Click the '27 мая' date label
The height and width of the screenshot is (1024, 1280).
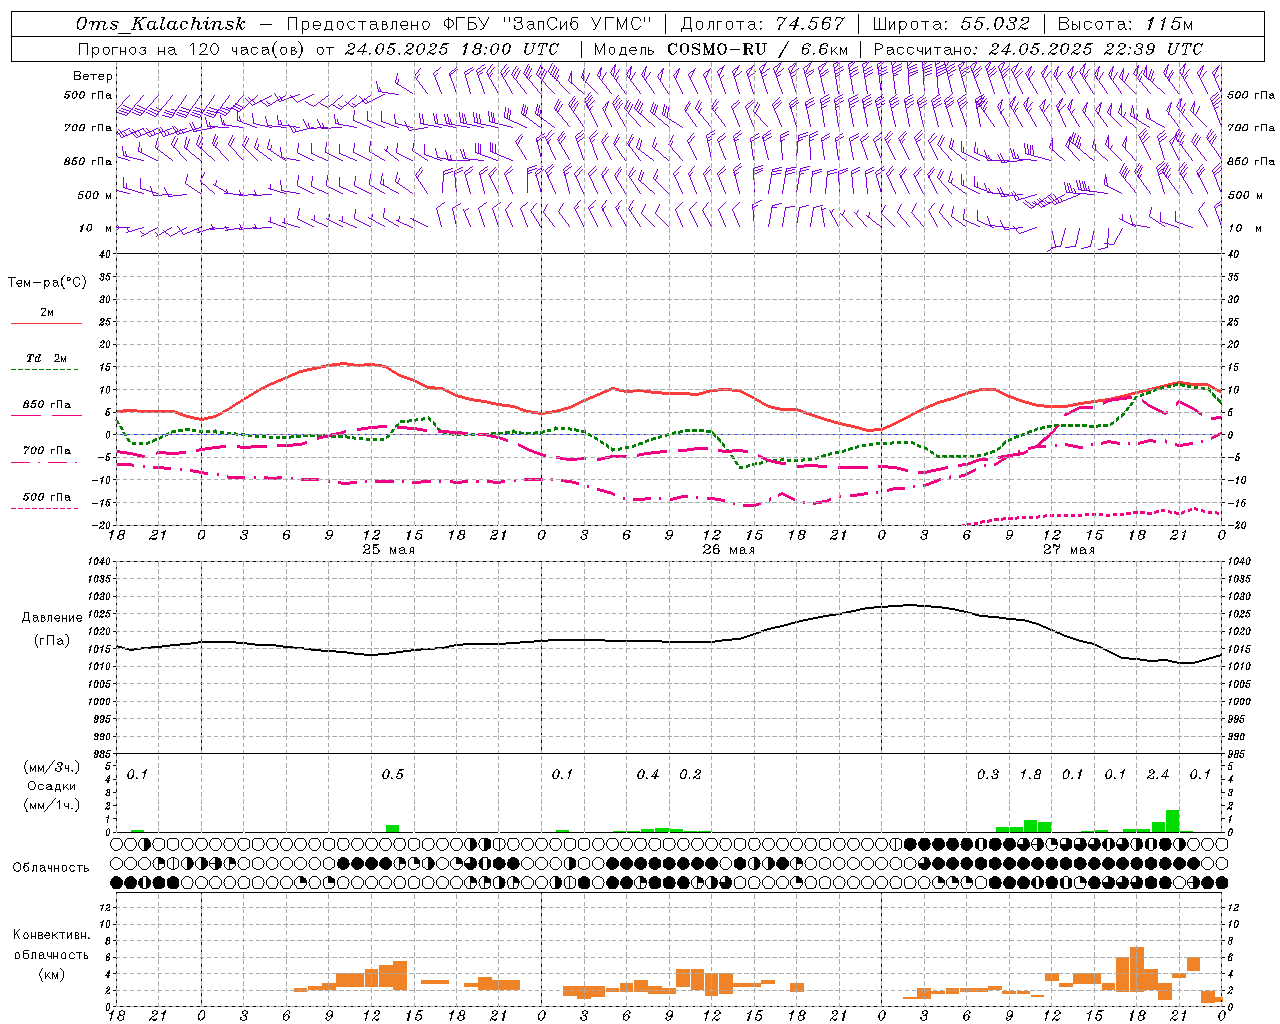1068,550
